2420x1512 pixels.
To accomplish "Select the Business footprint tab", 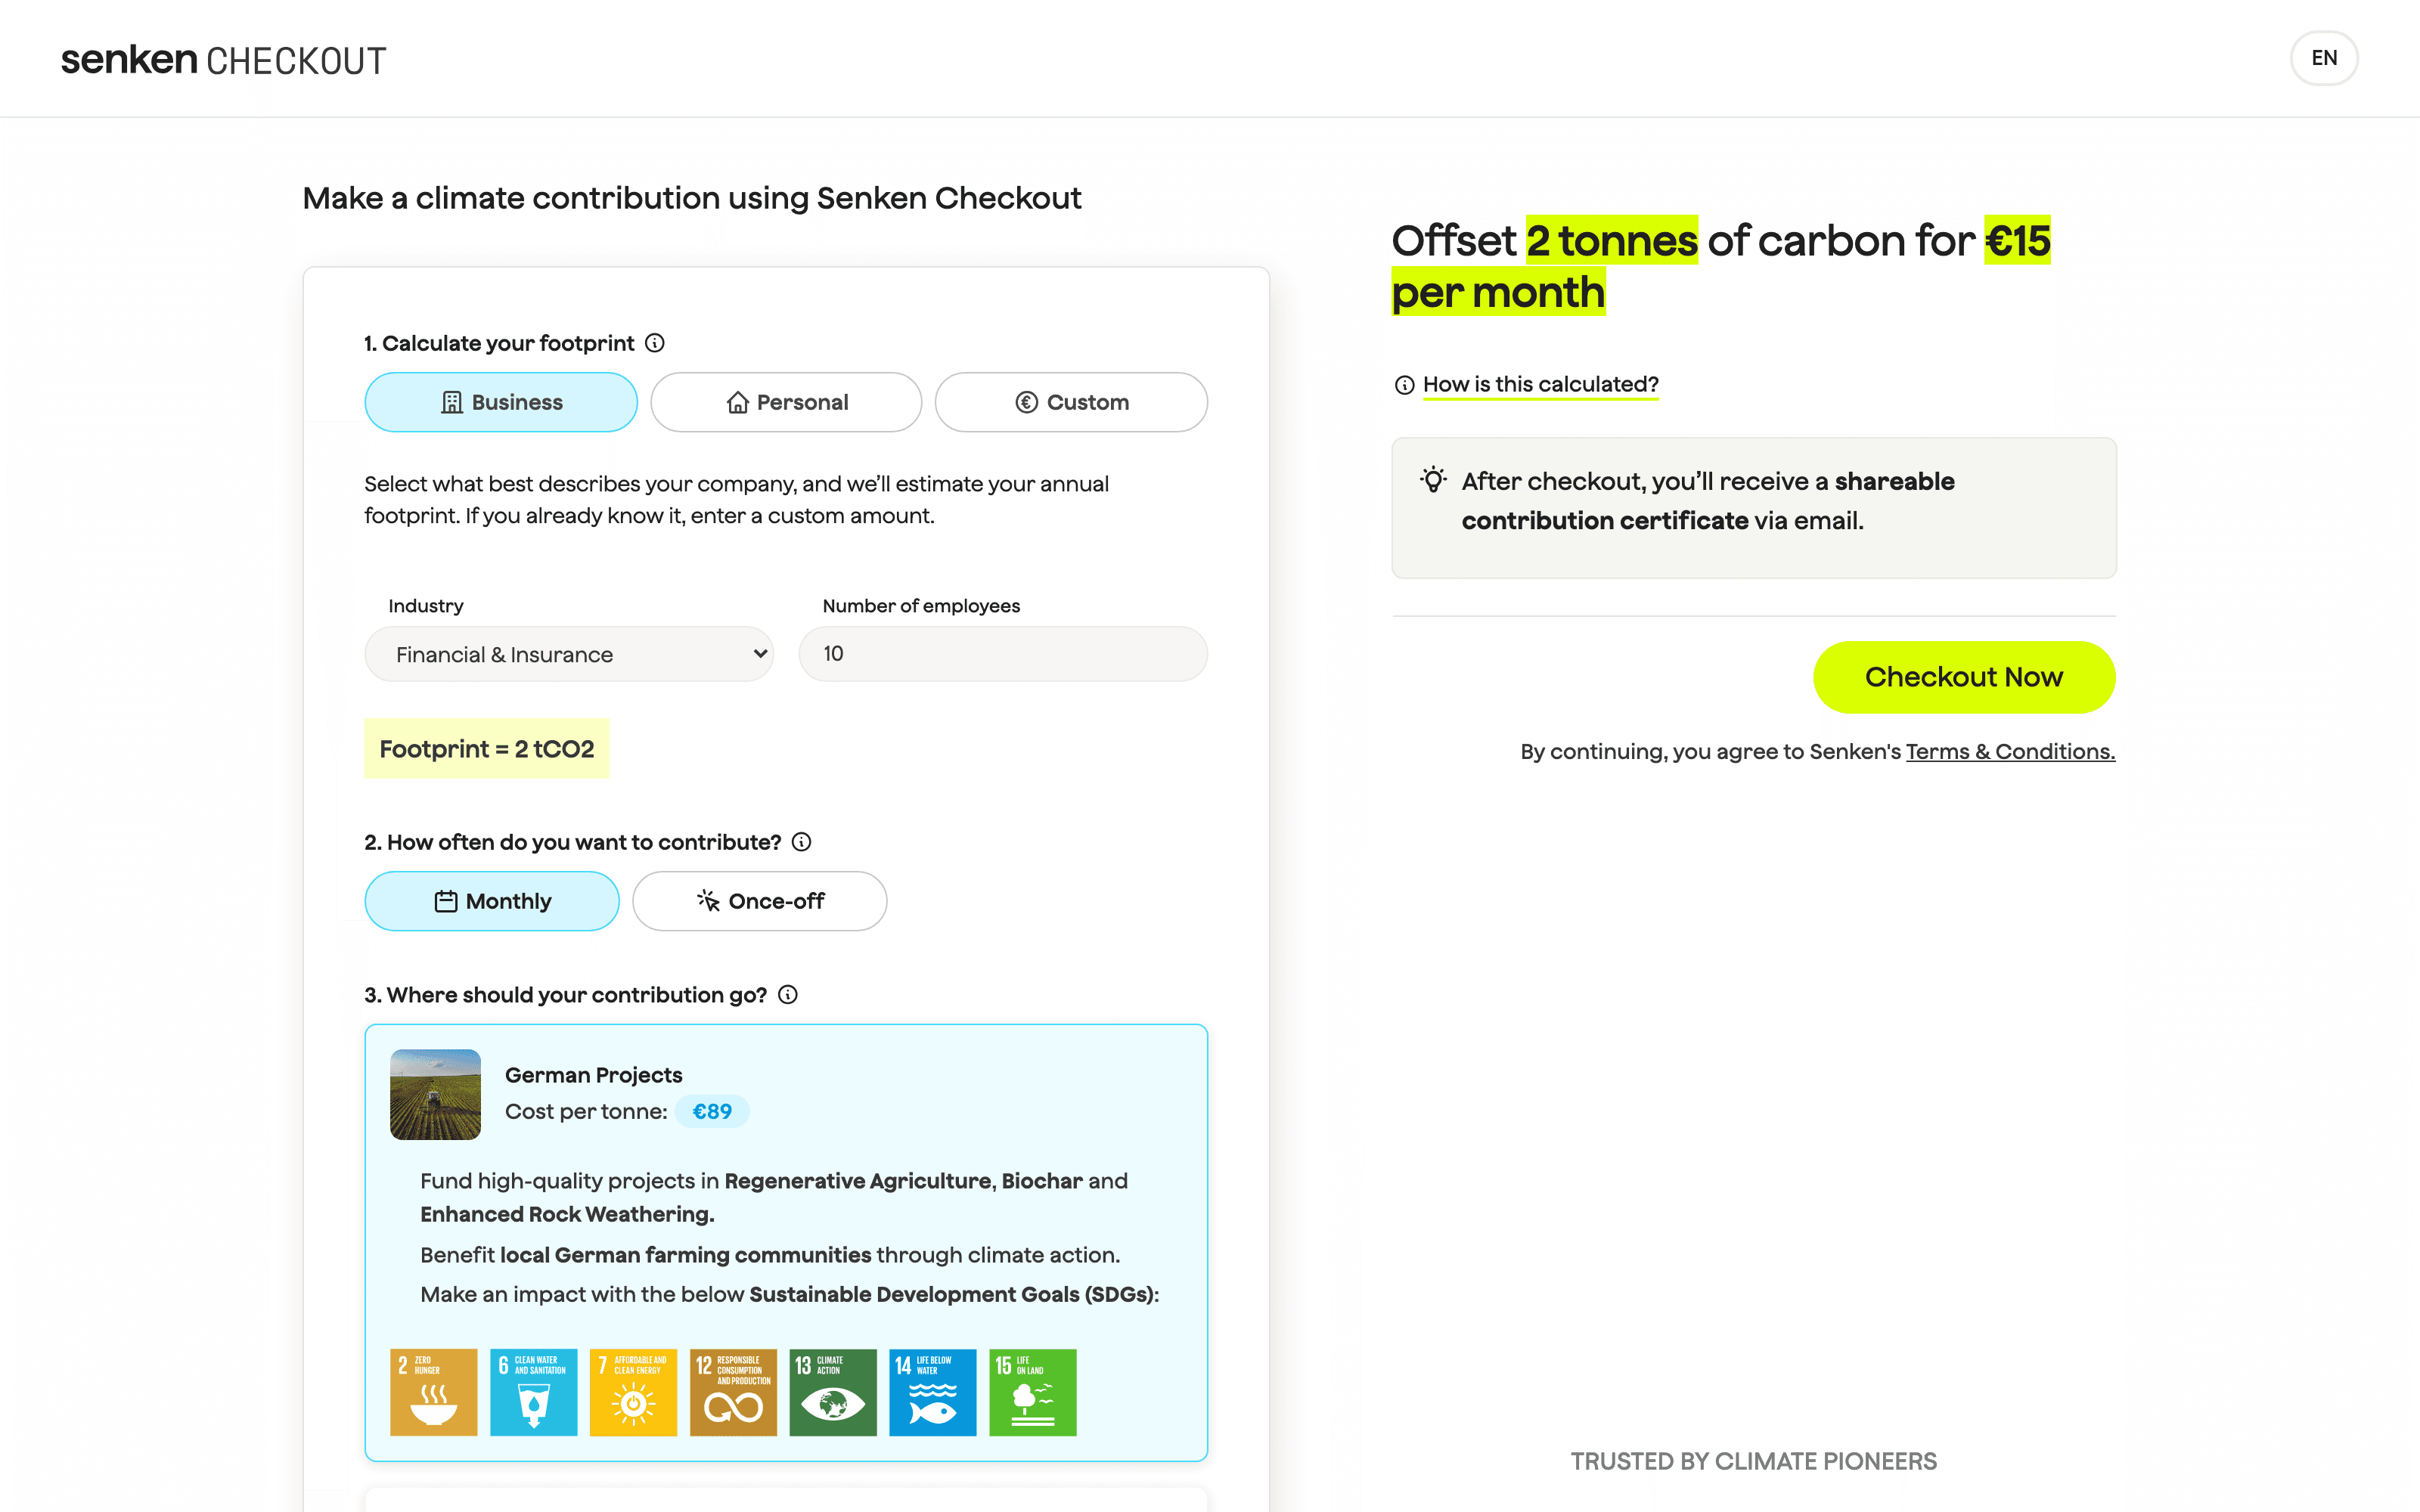I will point(501,402).
